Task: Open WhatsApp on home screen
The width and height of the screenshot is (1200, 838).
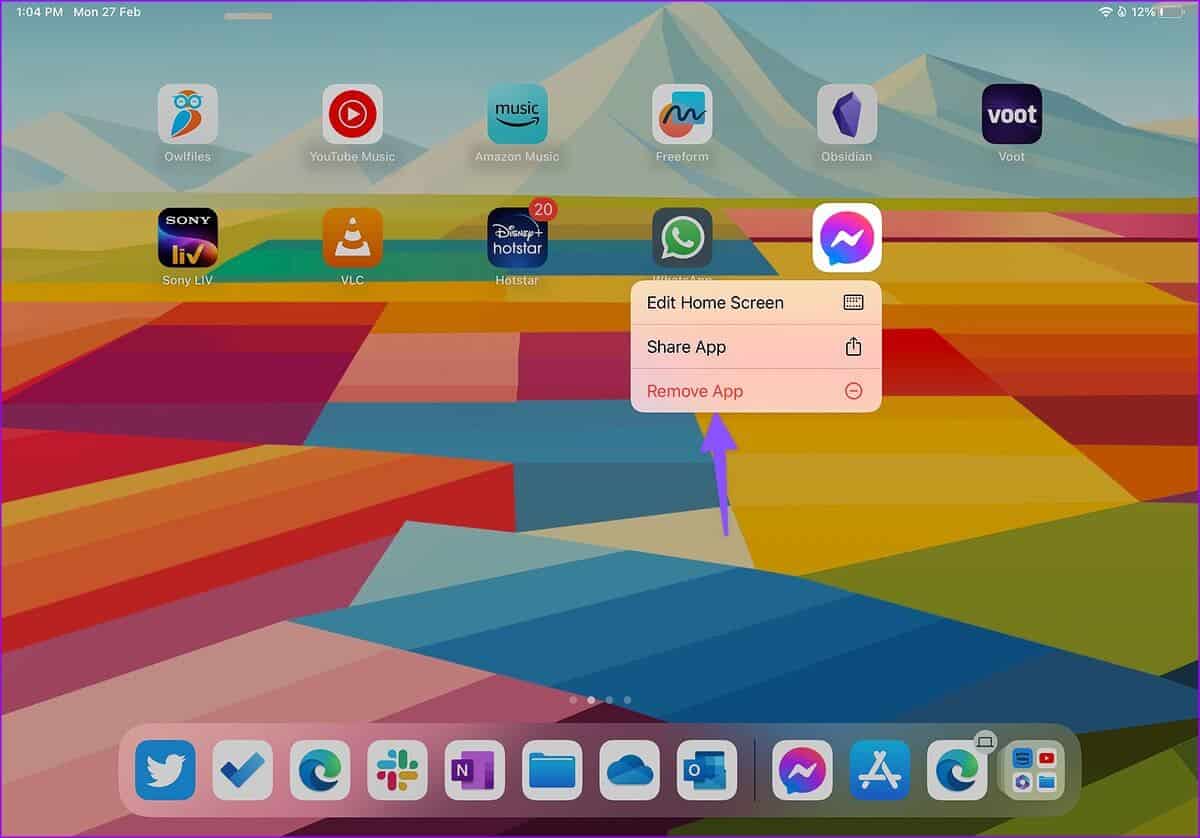Action: tap(682, 238)
